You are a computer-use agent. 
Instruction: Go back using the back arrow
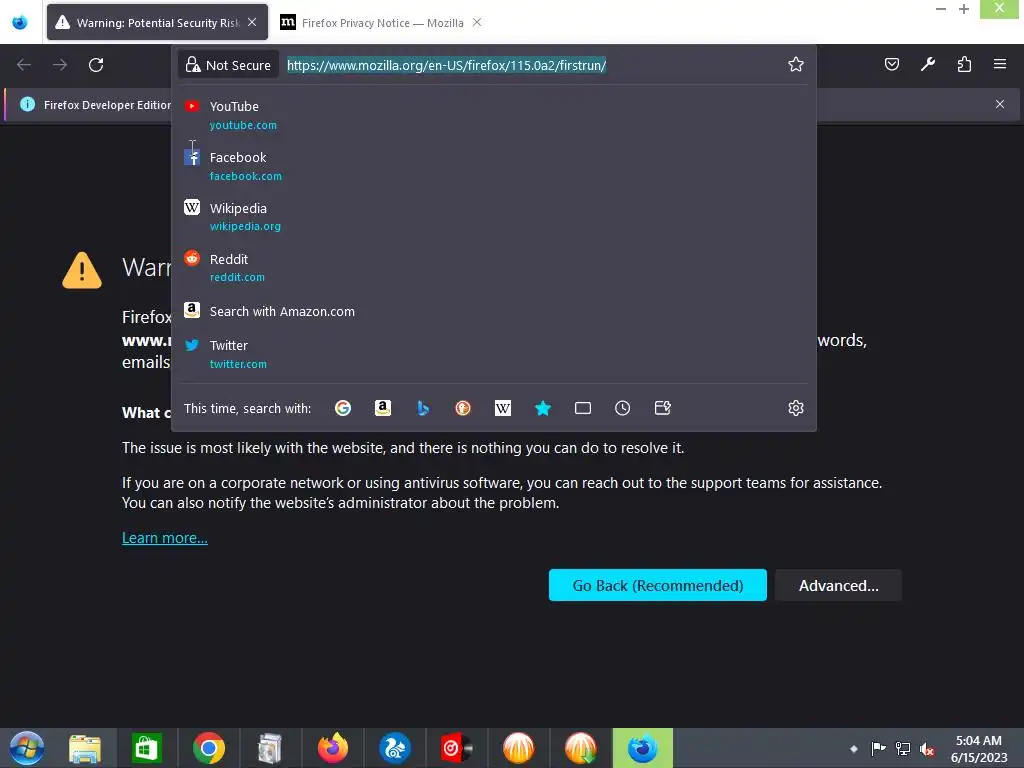(24, 65)
